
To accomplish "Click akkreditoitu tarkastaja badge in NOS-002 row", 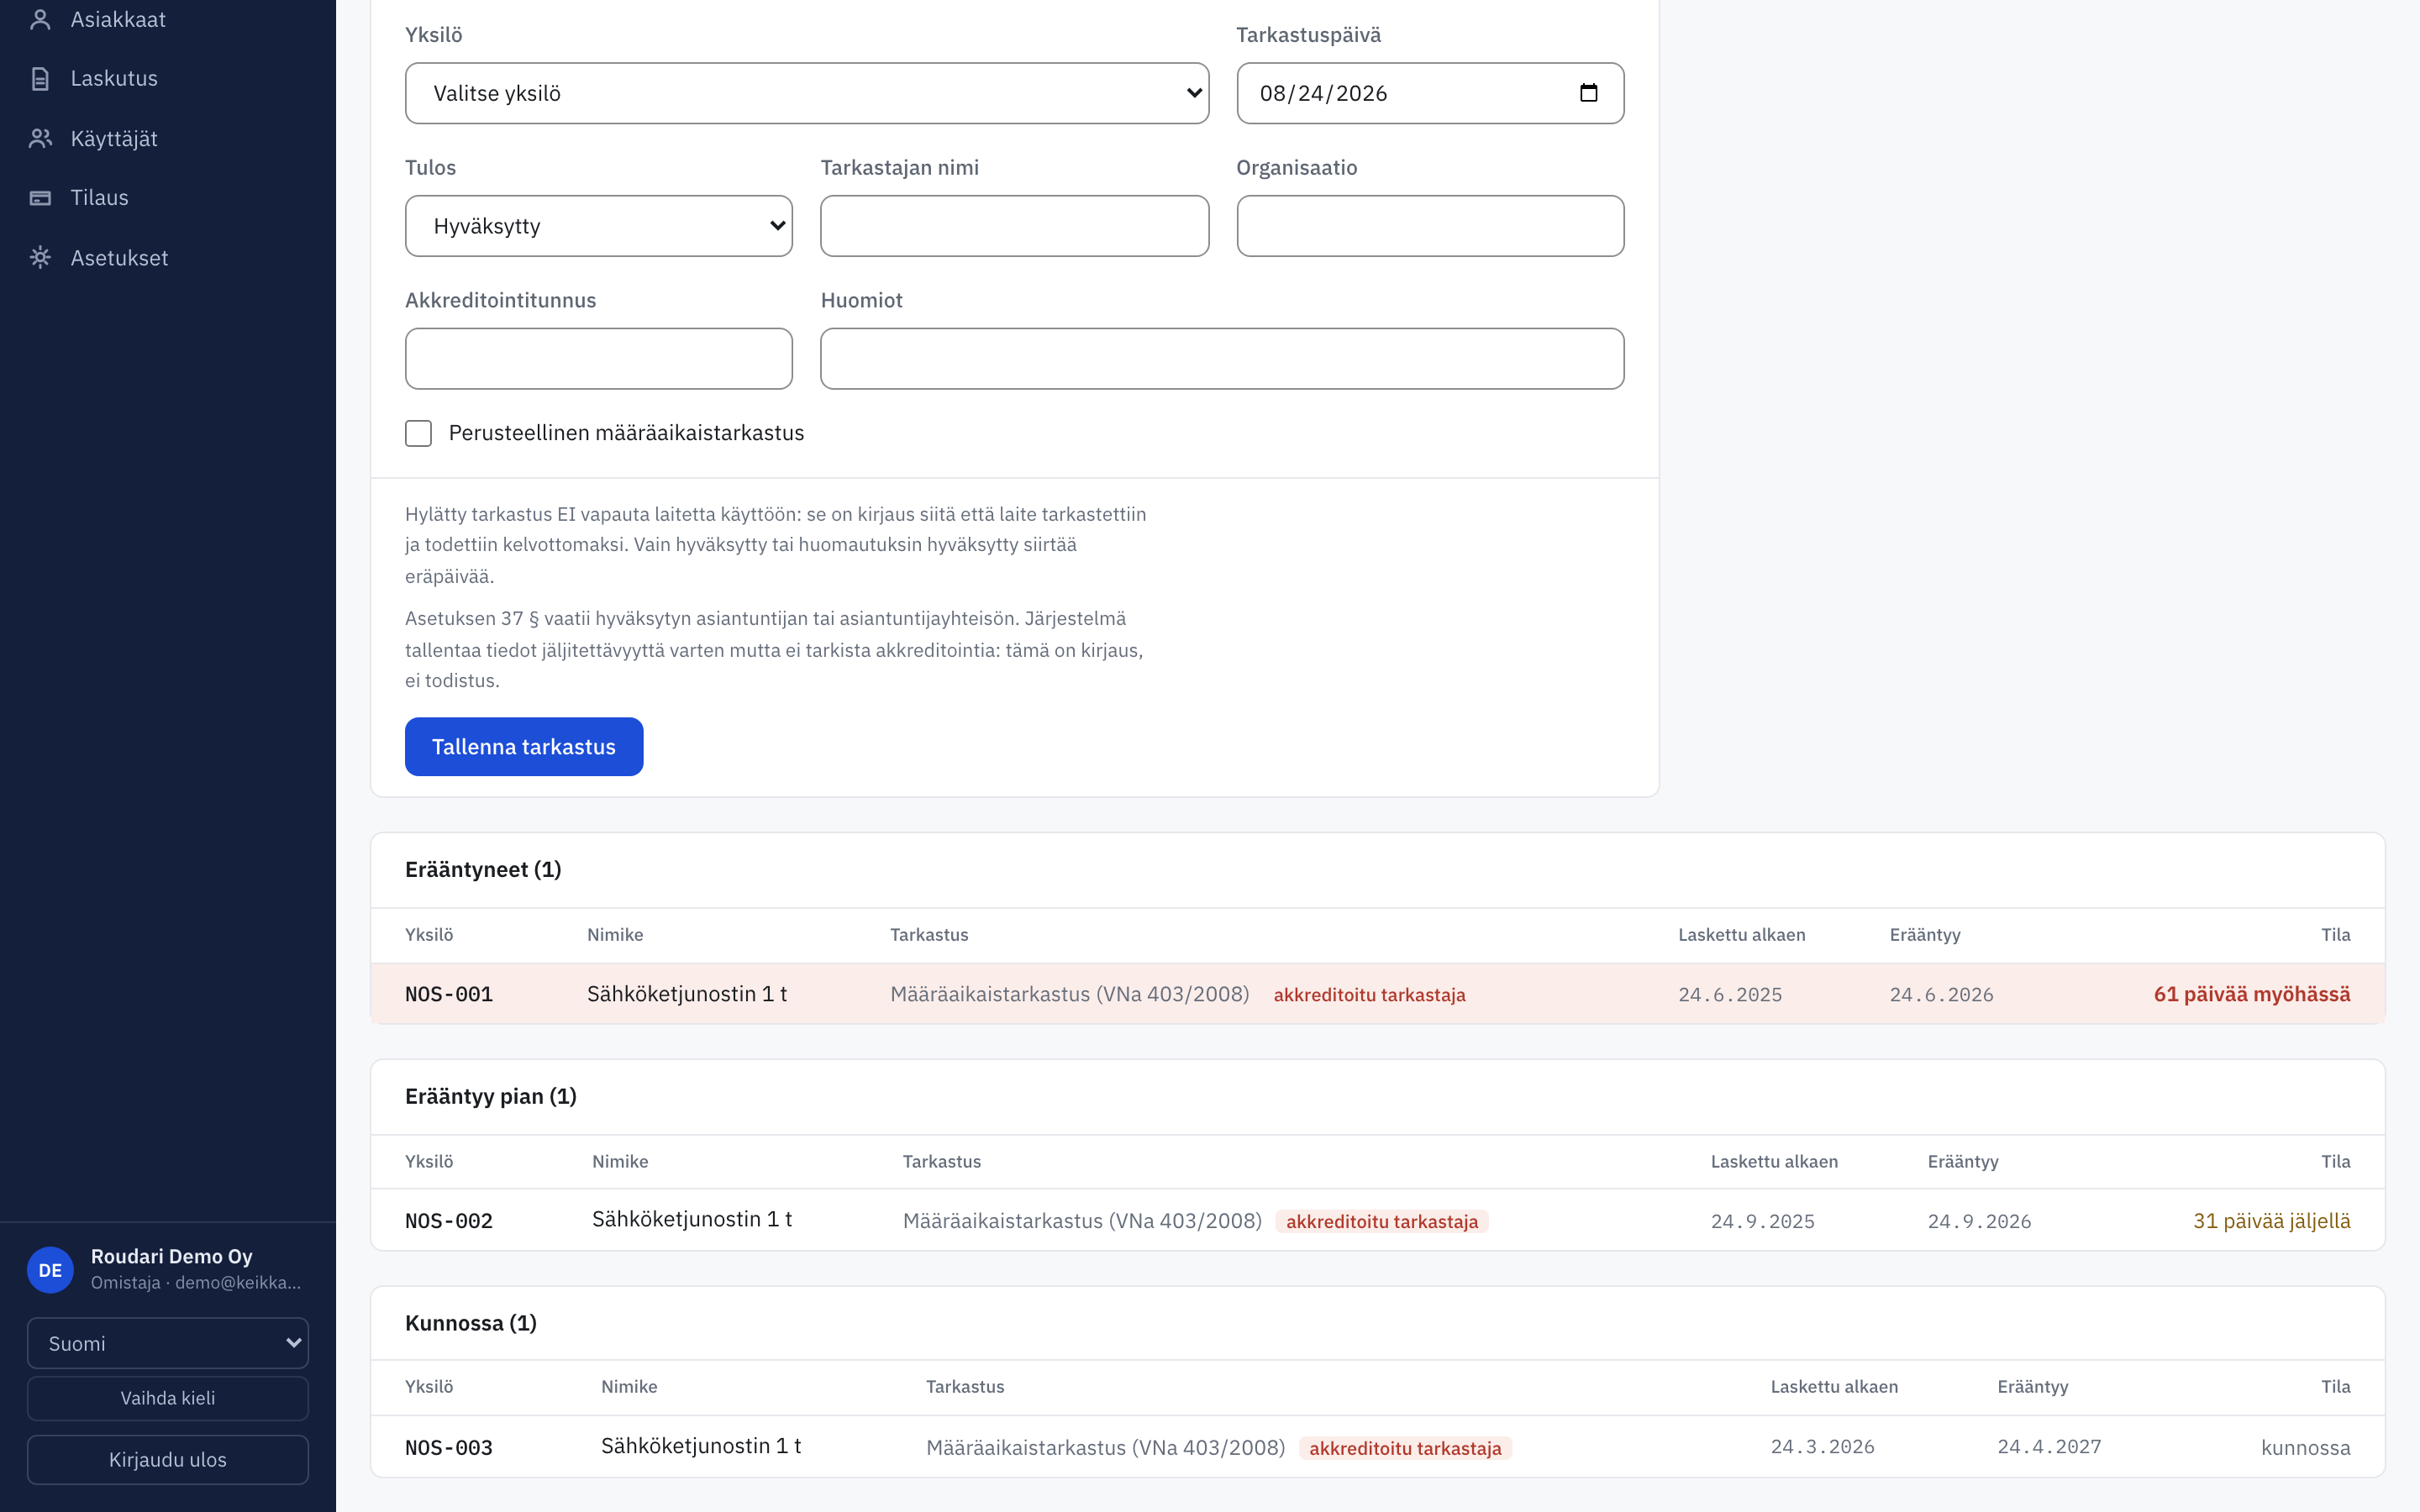I will (x=1382, y=1222).
